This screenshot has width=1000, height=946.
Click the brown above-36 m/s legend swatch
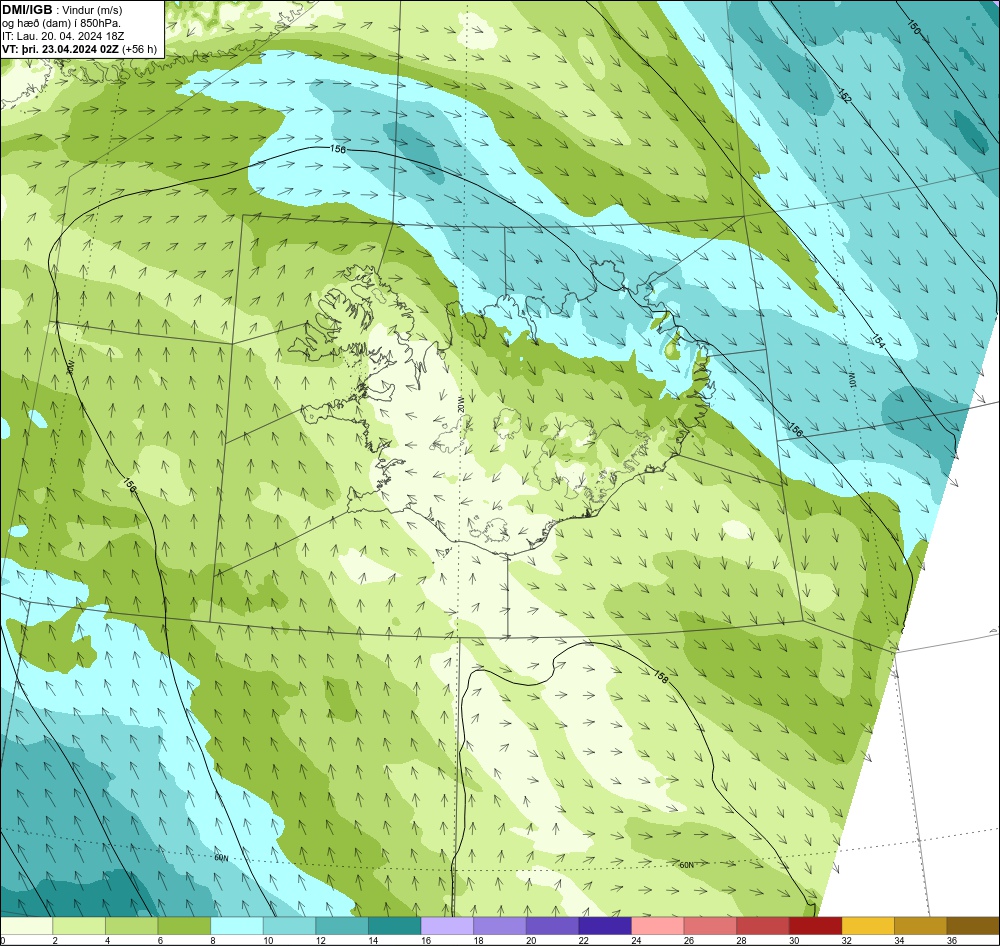tap(973, 926)
